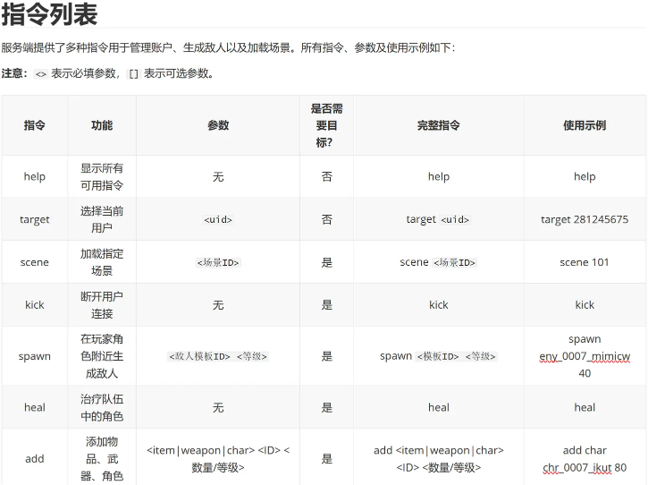Click the 是否需要目标? column header
Viewport: 648px width, 485px height.
[326, 126]
